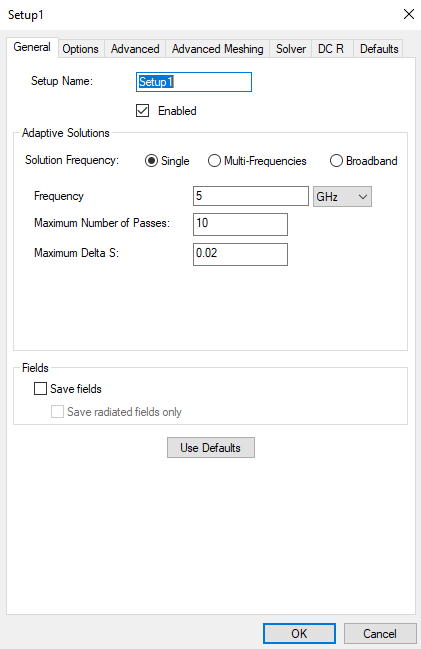Close the Setup1 dialog window
Screen dimensions: 421x649
pyautogui.click(x=409, y=14)
